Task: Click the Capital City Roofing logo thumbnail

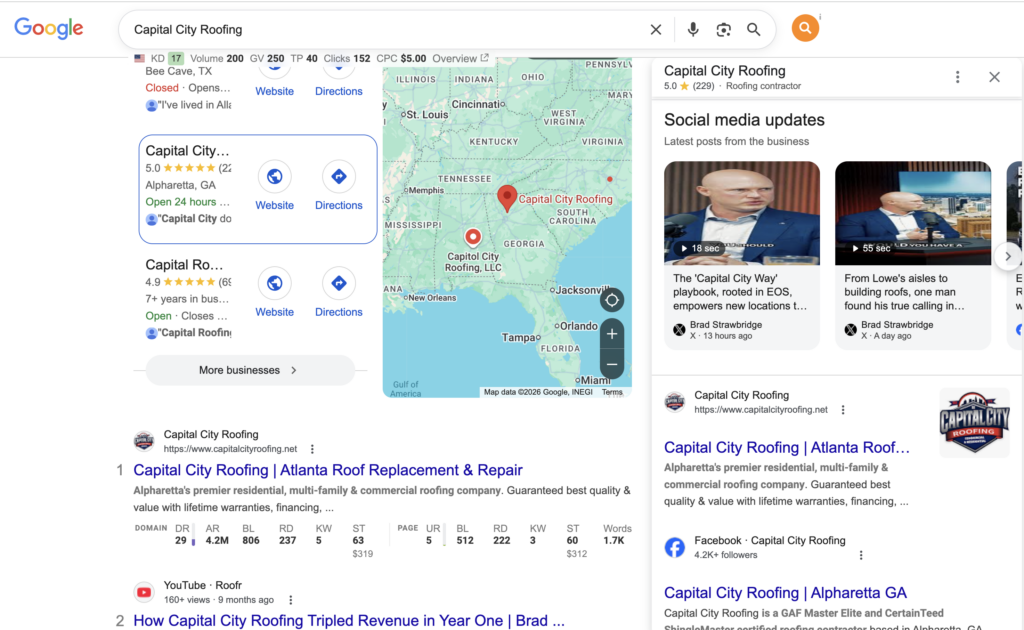Action: pyautogui.click(x=974, y=422)
